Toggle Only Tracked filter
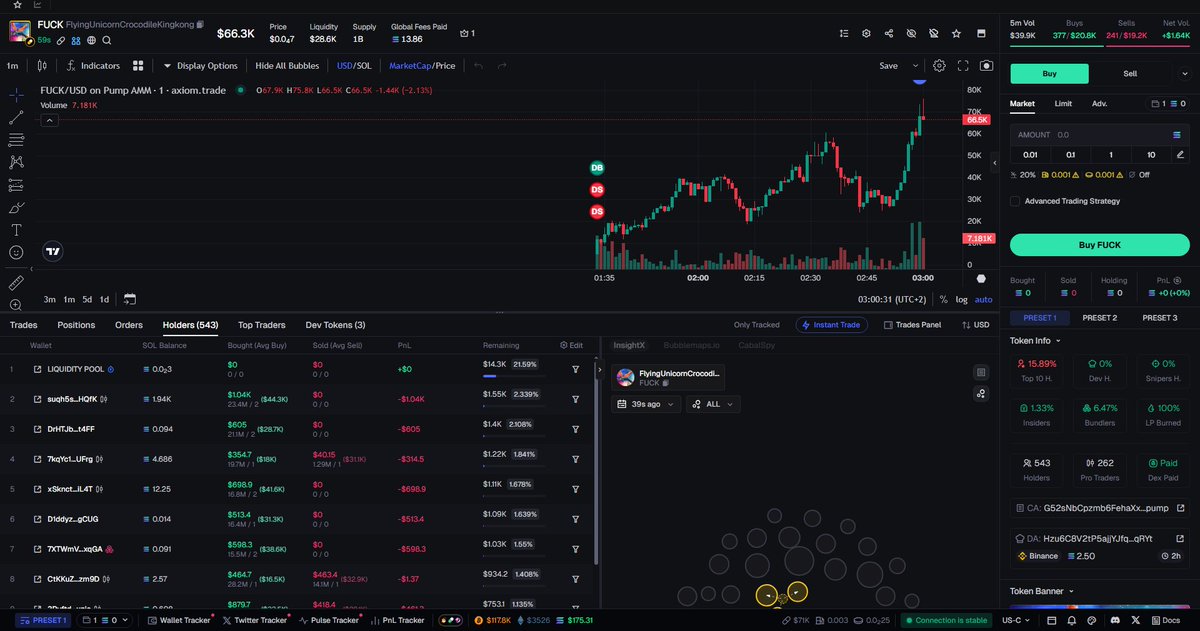The image size is (1200, 631). click(x=756, y=325)
